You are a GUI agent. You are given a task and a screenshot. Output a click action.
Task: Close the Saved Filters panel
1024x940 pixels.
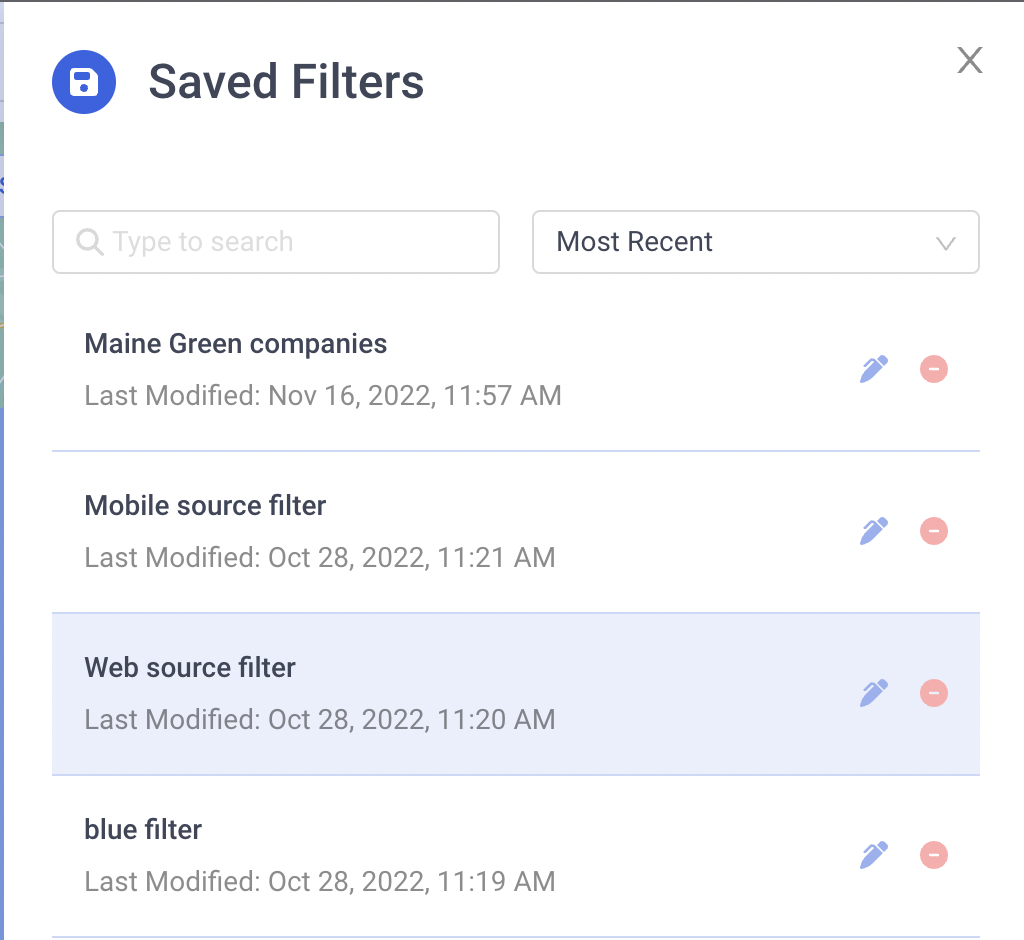click(x=970, y=61)
